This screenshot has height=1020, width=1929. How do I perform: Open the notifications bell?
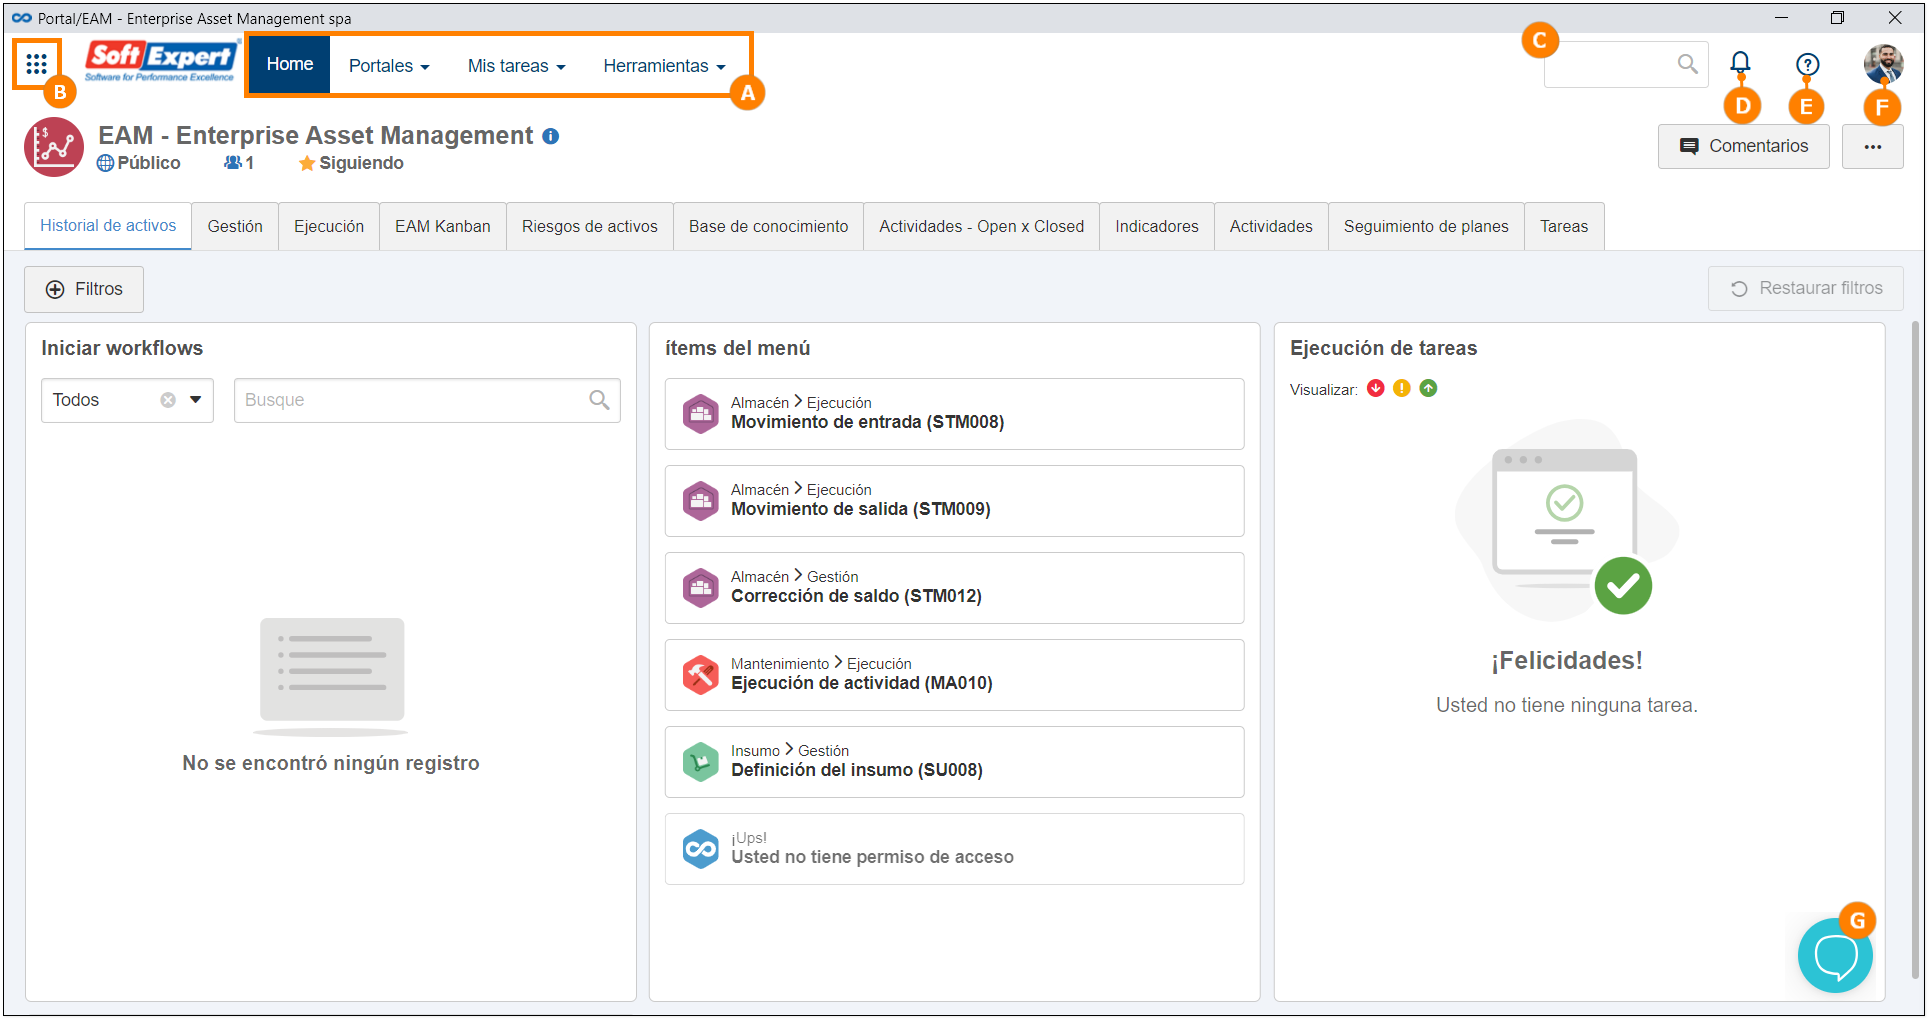[x=1741, y=63]
